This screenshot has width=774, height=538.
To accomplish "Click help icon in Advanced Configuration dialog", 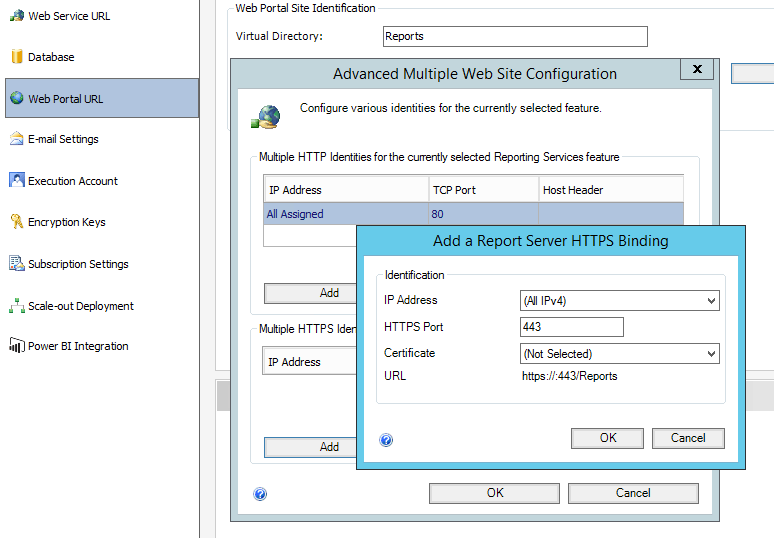I will (260, 493).
